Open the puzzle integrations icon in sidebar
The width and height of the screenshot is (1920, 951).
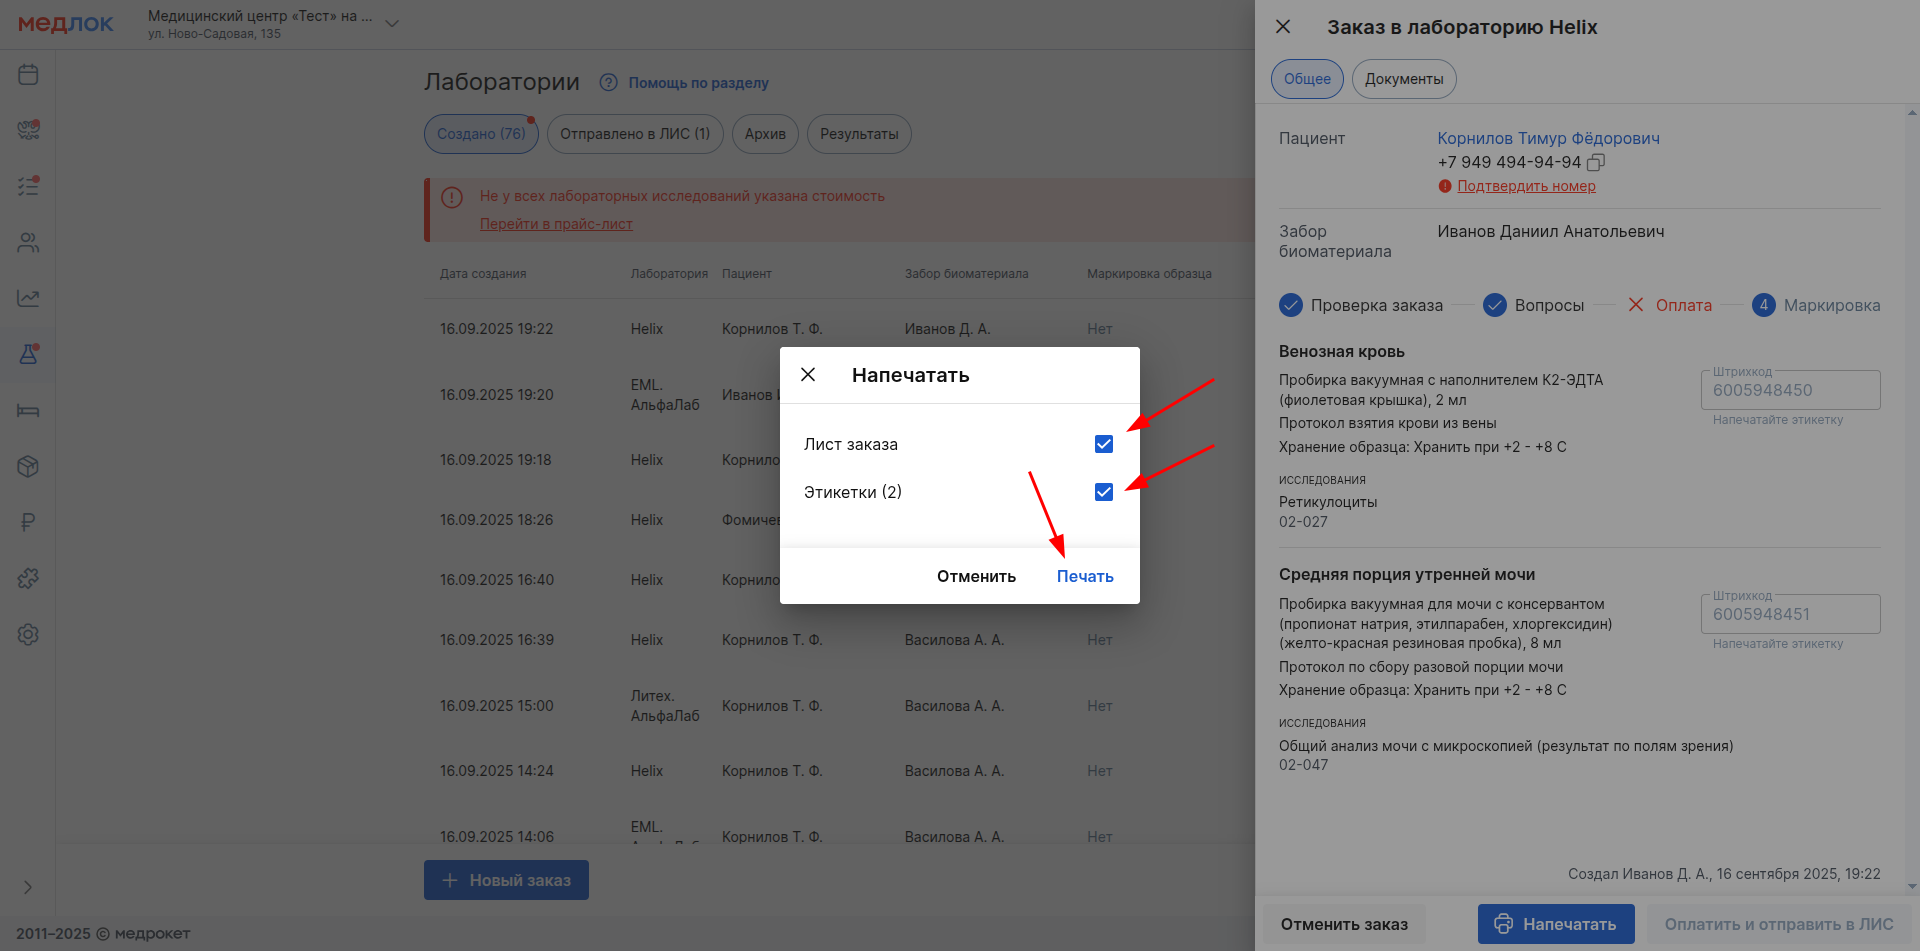pos(28,578)
